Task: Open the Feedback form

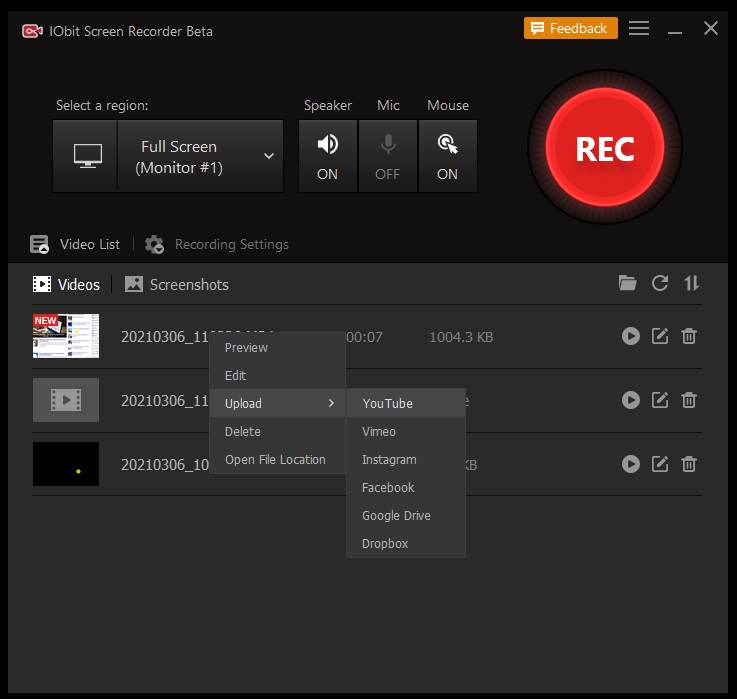Action: click(x=571, y=28)
